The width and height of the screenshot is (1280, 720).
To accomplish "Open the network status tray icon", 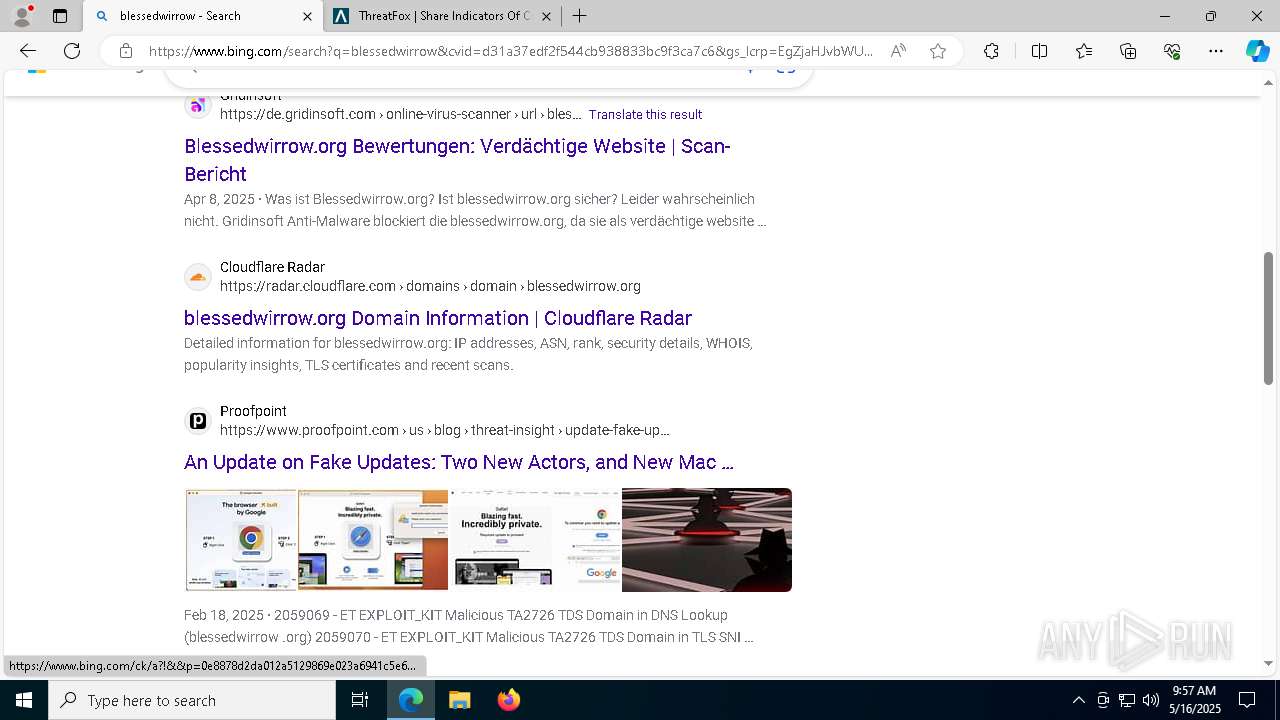I will (x=1127, y=700).
